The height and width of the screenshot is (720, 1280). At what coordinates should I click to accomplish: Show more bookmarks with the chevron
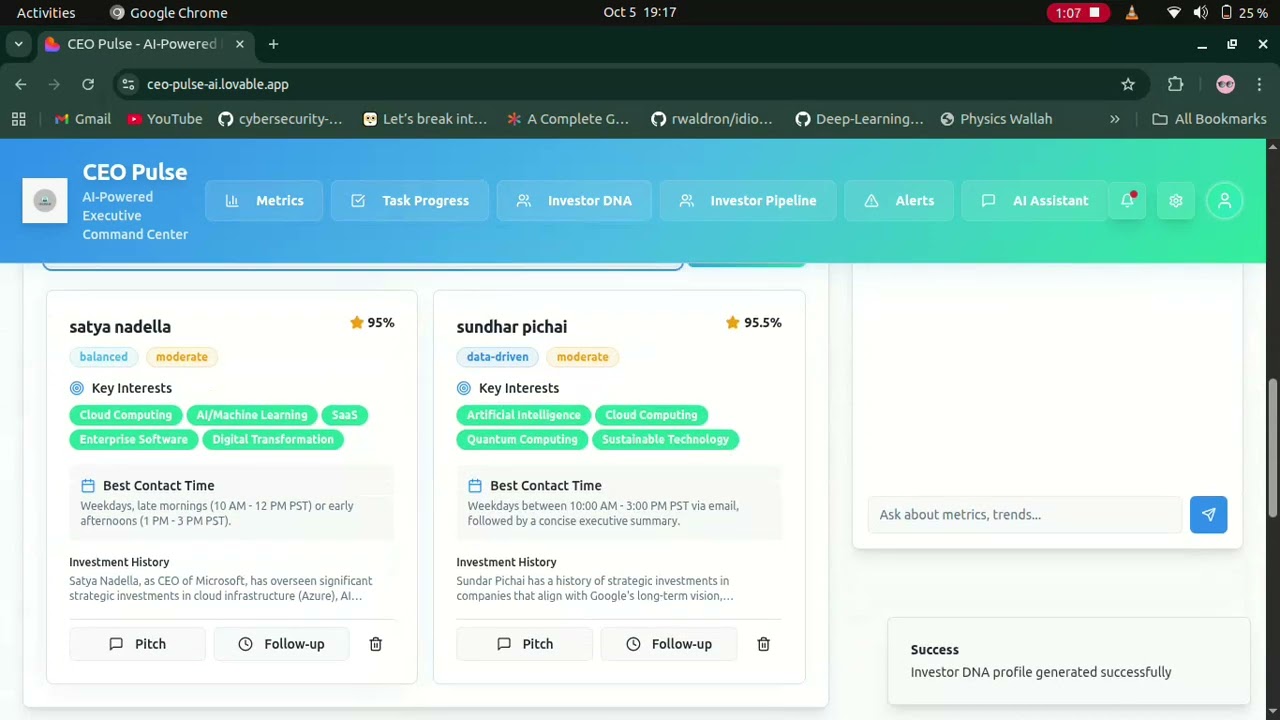tap(1115, 119)
